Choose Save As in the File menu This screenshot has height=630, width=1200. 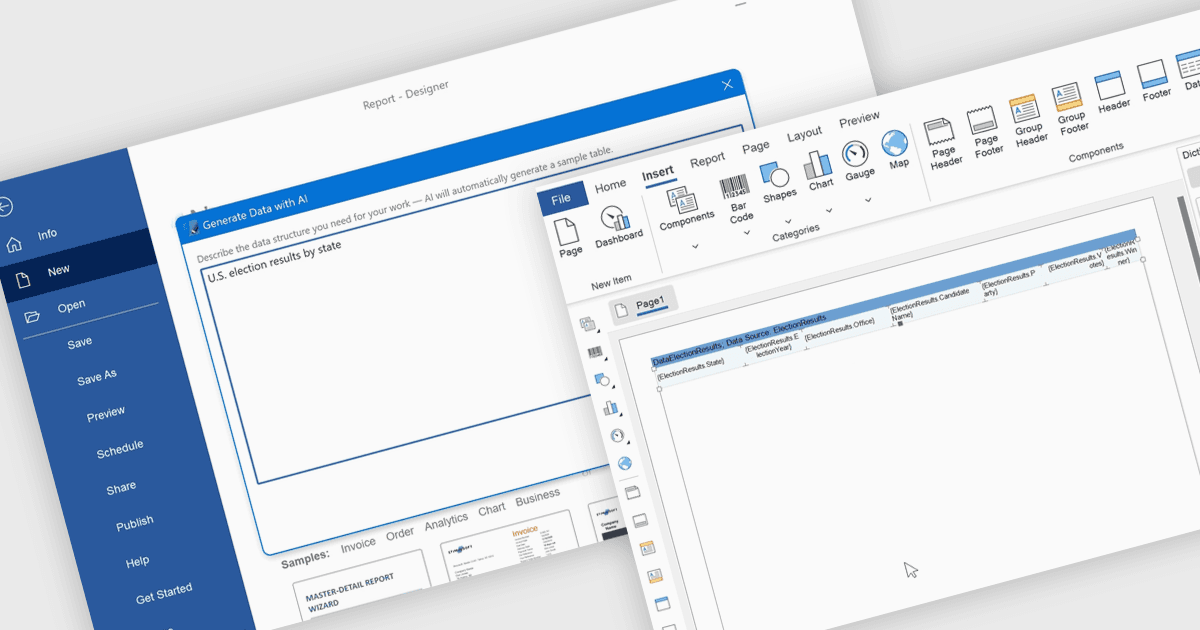(96, 377)
